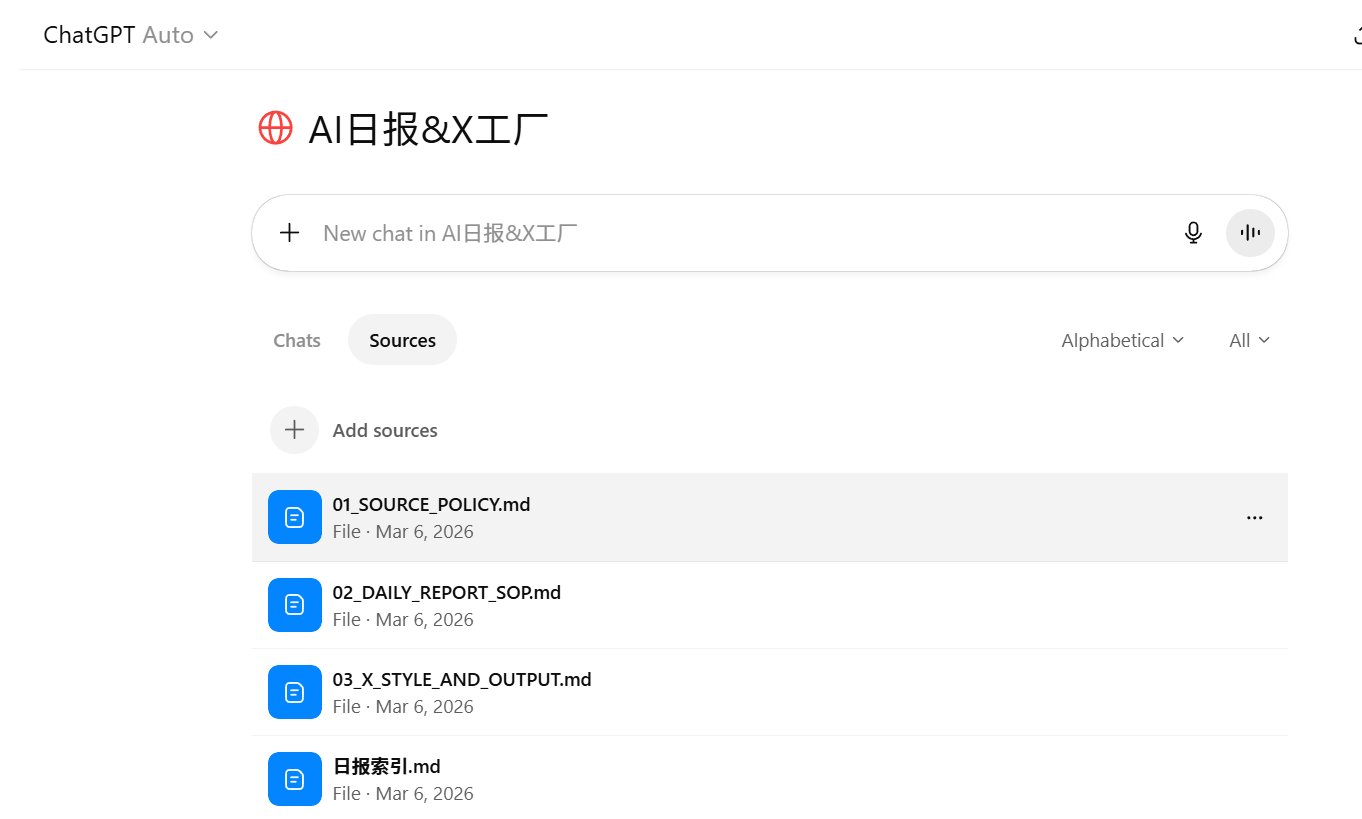Click the red globe project icon
Viewport: 1362px width, 819px height.
[275, 127]
